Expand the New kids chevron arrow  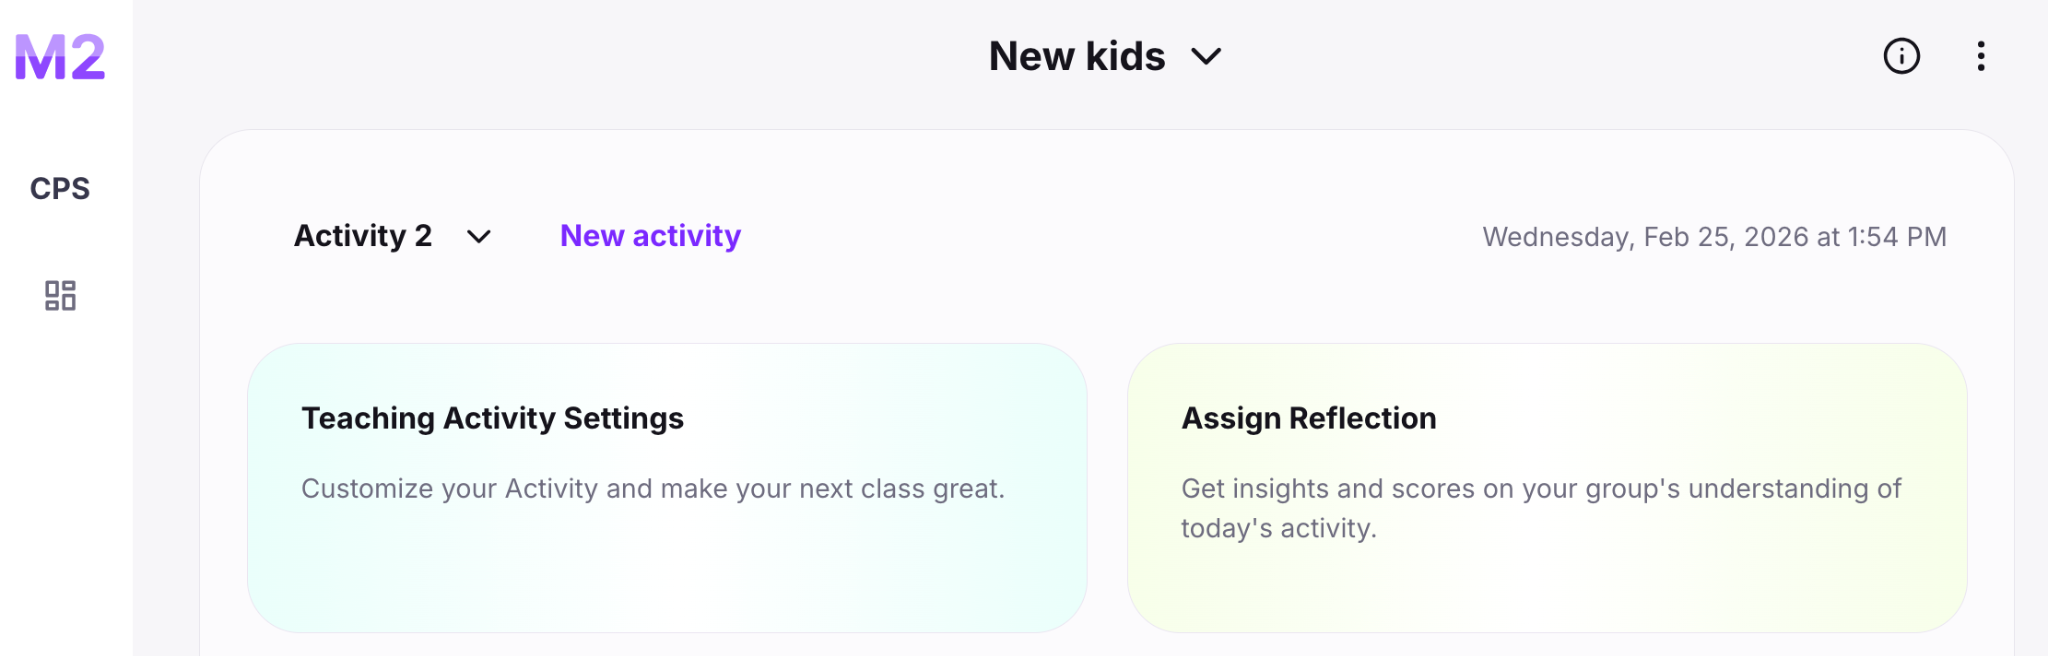click(x=1207, y=57)
